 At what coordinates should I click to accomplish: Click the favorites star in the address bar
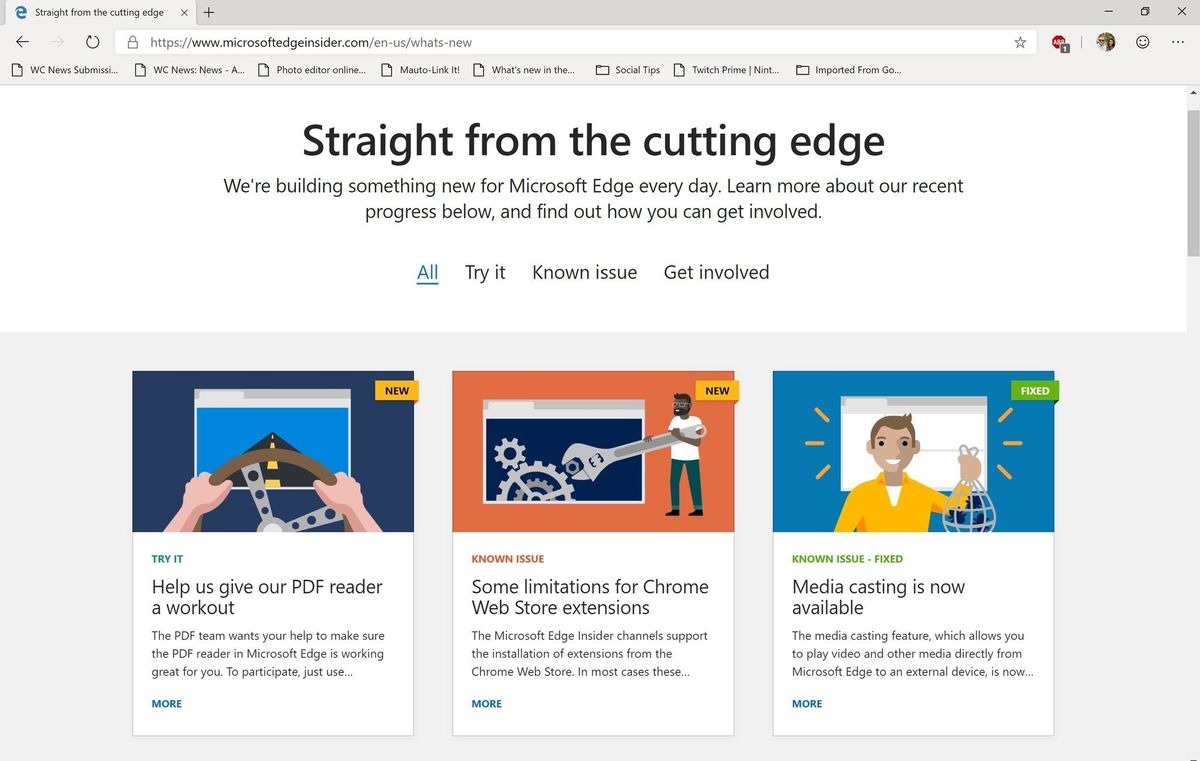pos(1019,42)
